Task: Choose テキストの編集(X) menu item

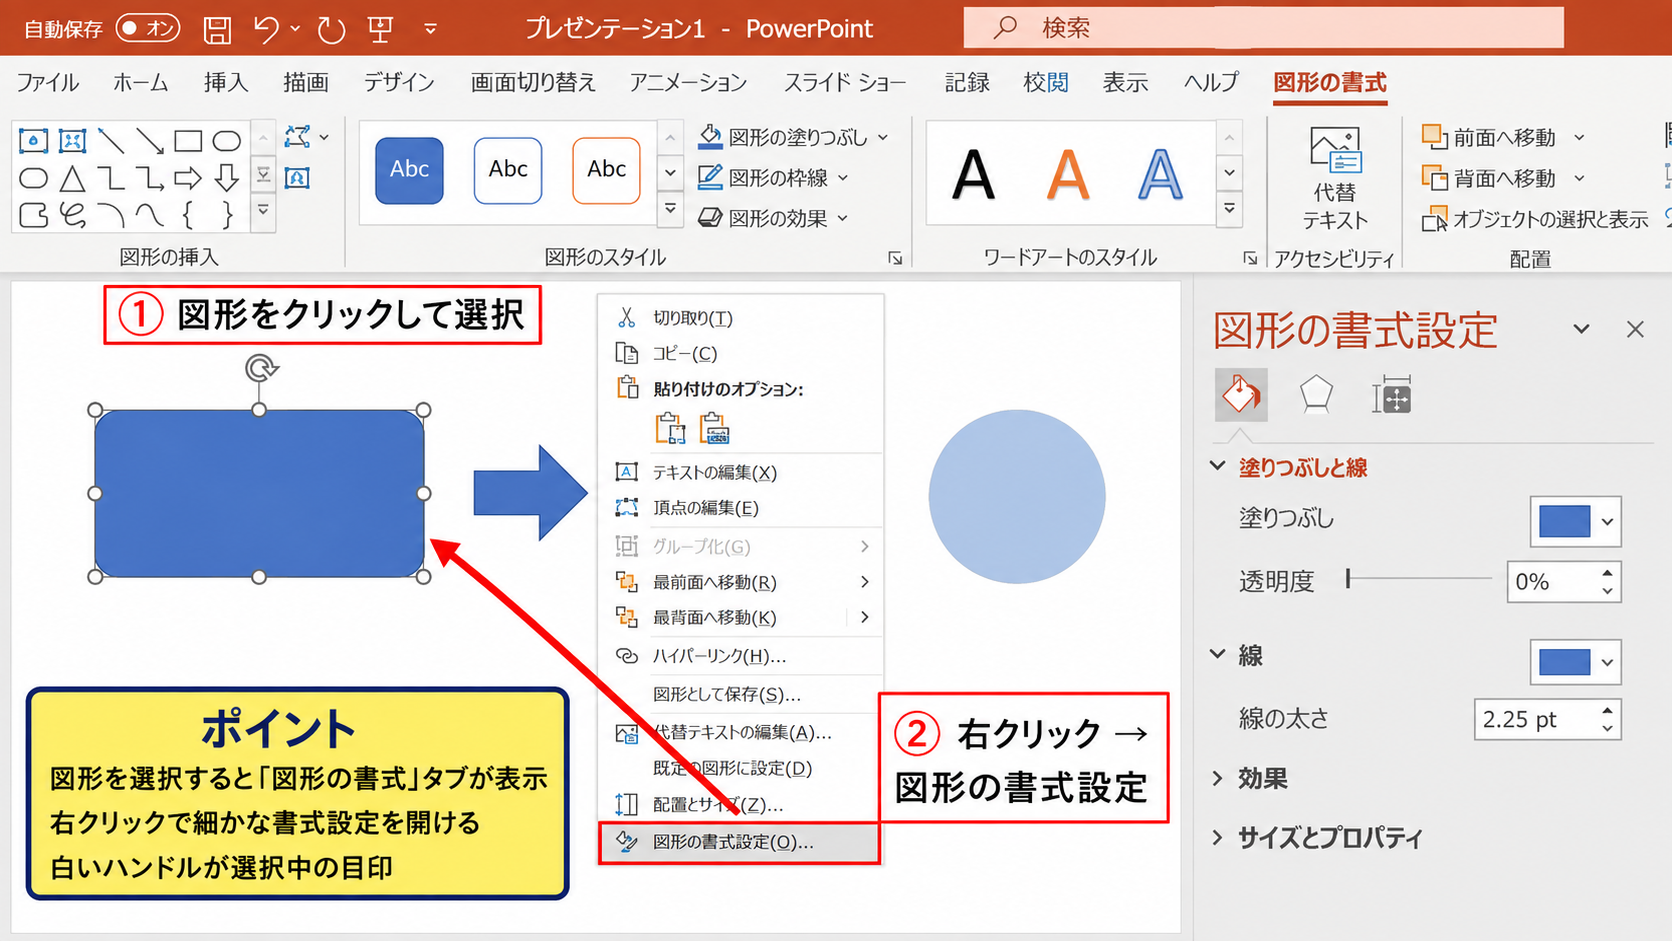Action: 740,472
